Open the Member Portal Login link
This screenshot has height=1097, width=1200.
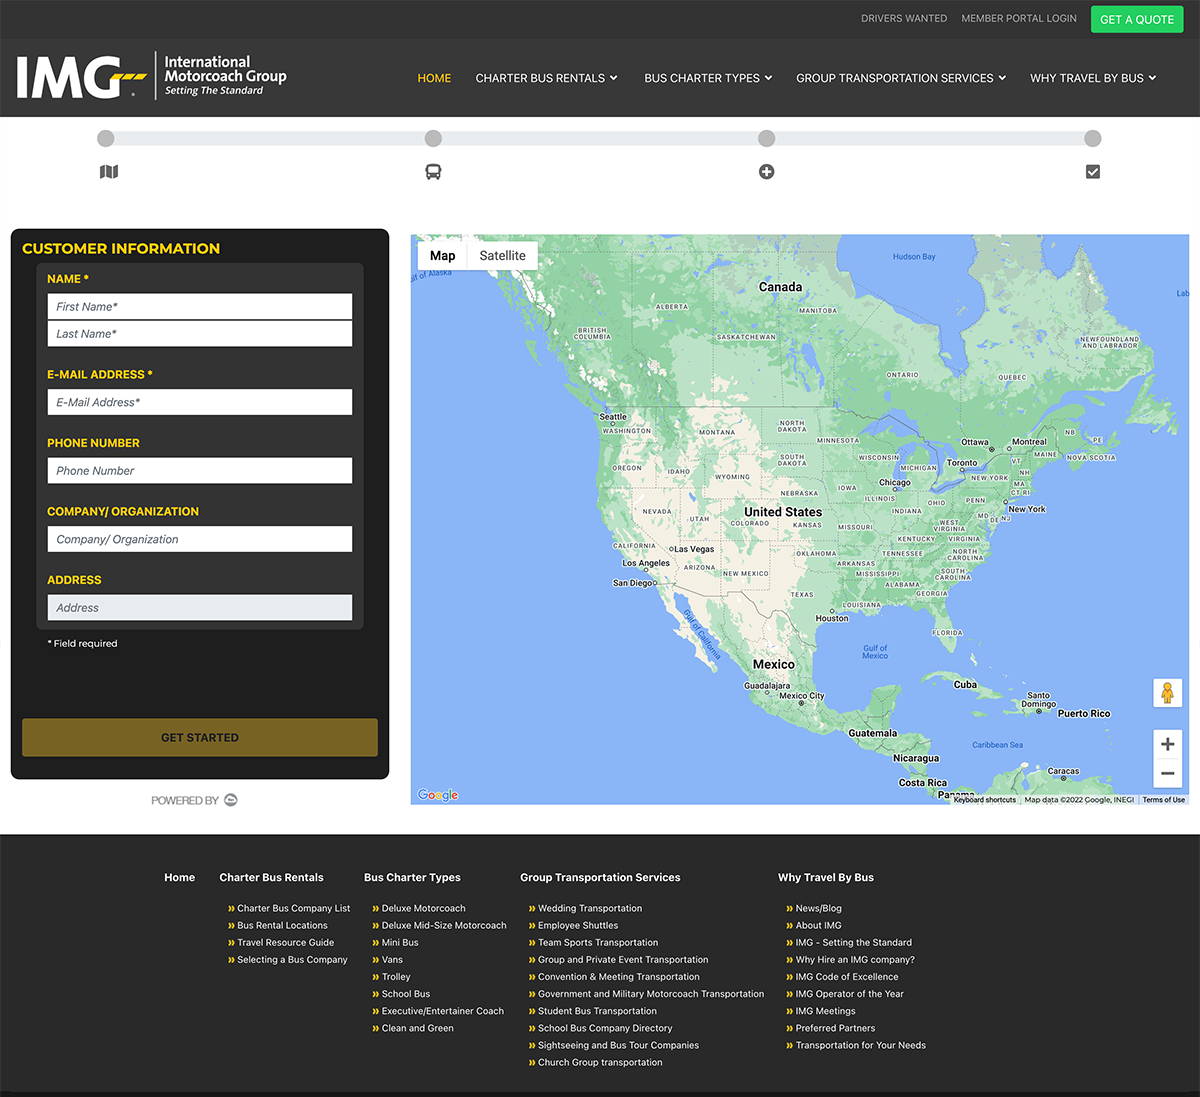point(1019,18)
